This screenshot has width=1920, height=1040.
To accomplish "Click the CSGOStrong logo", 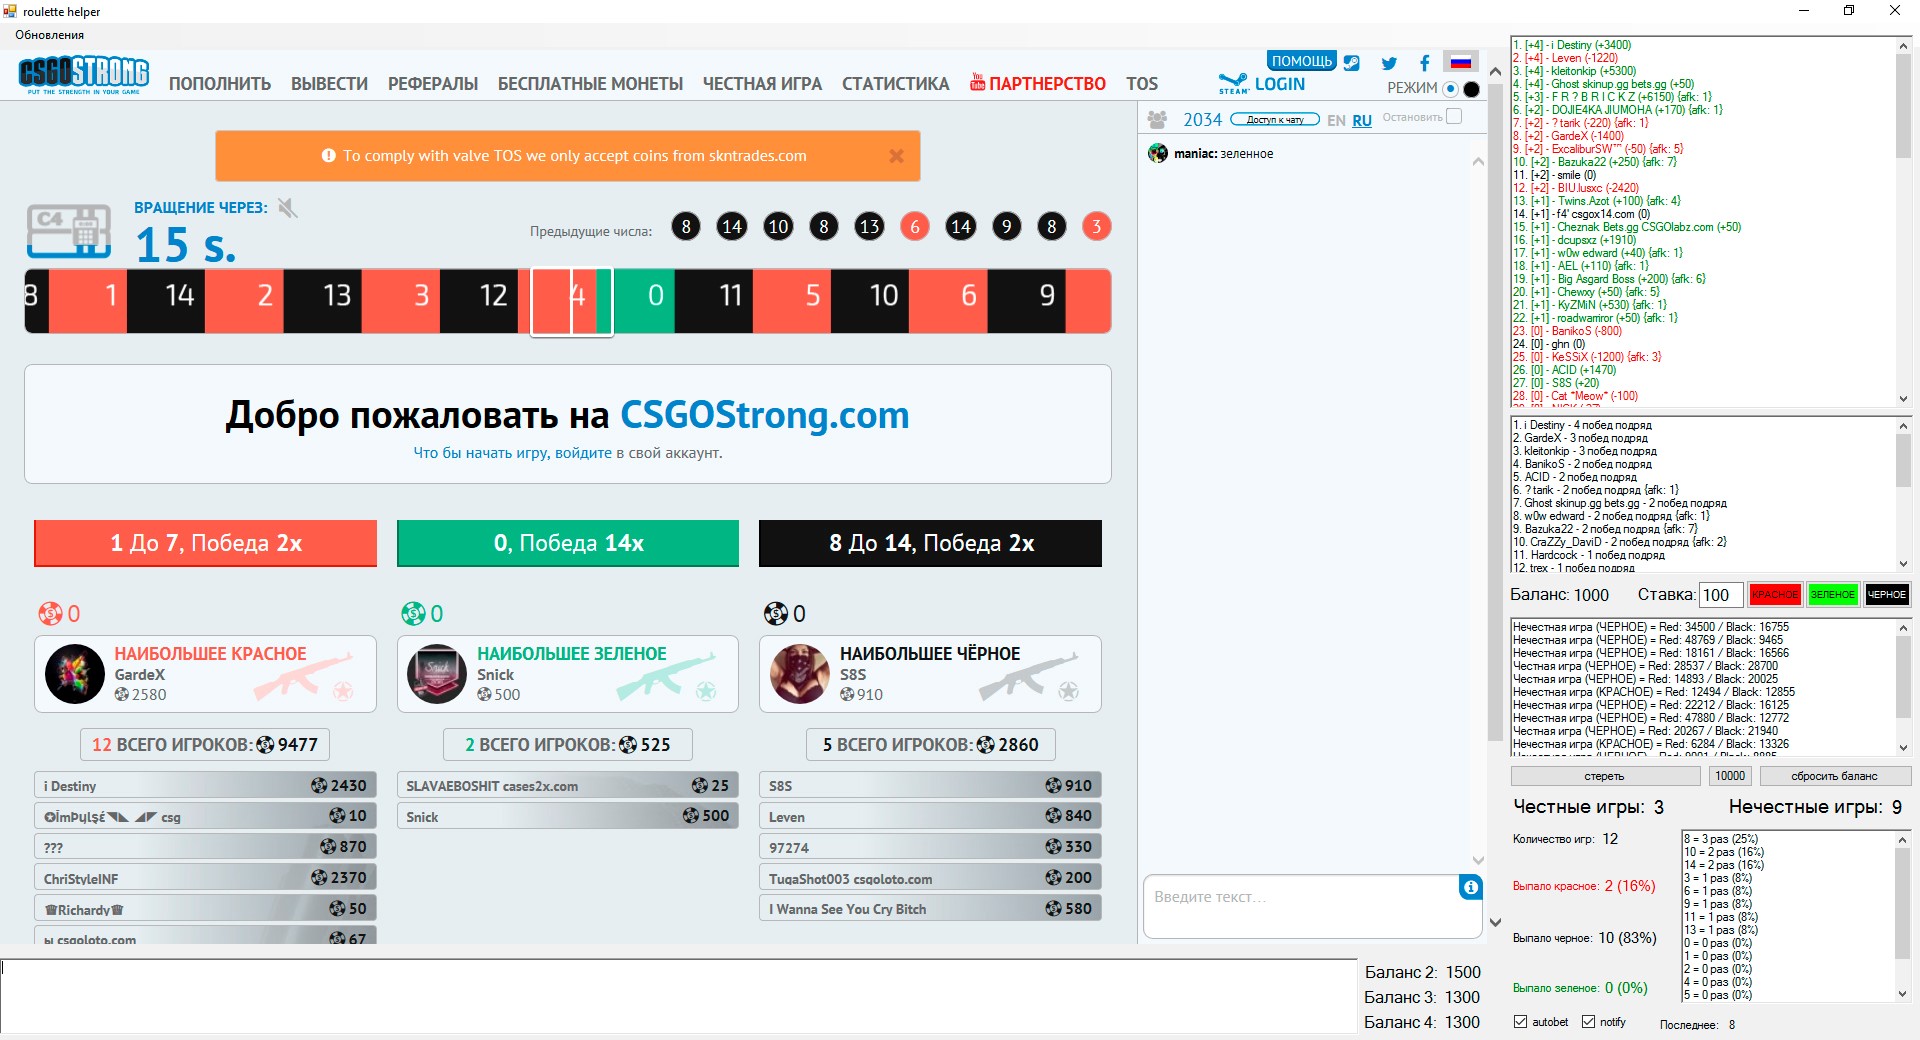I will point(84,74).
